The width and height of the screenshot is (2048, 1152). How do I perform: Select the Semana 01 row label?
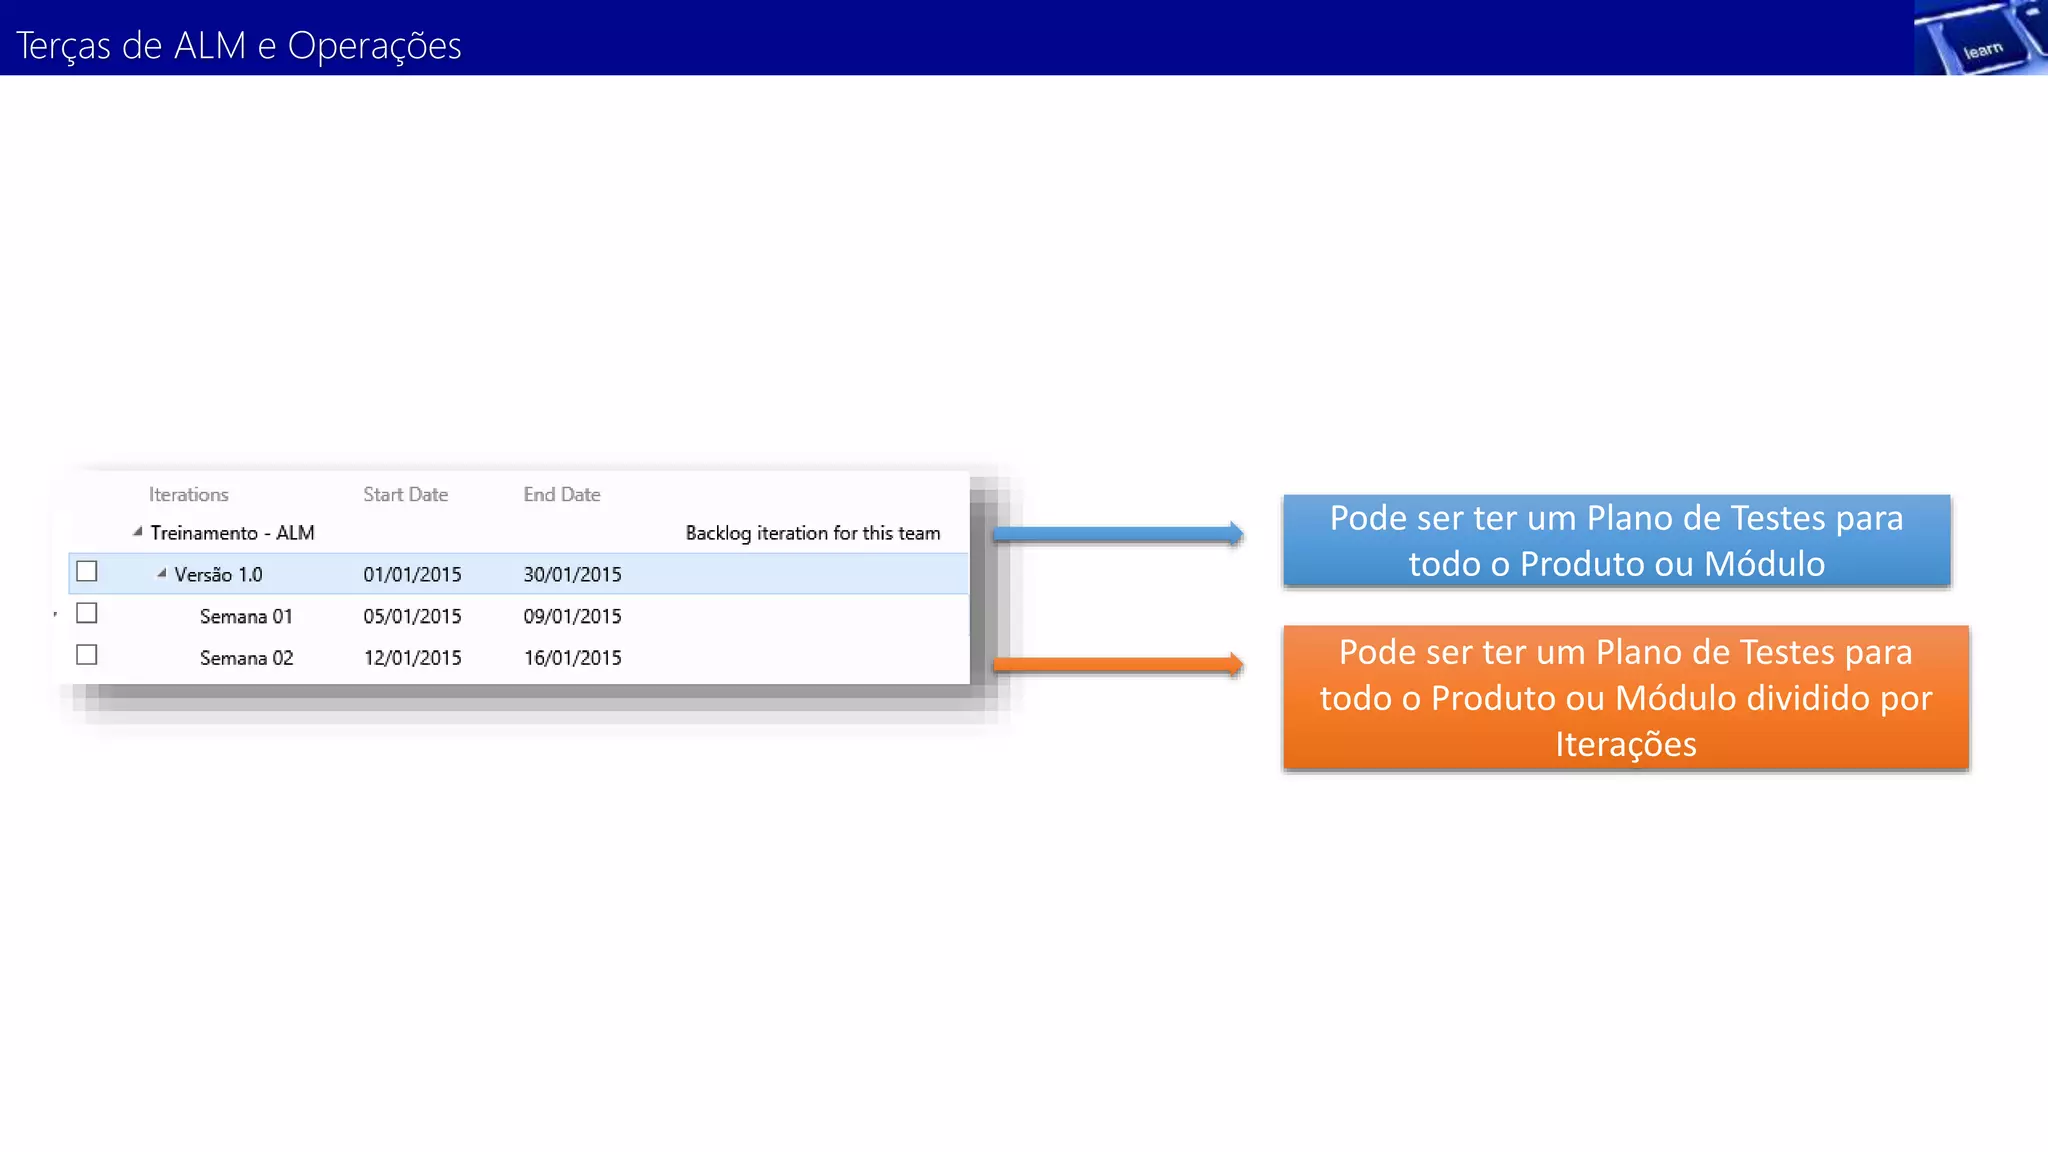click(x=246, y=617)
